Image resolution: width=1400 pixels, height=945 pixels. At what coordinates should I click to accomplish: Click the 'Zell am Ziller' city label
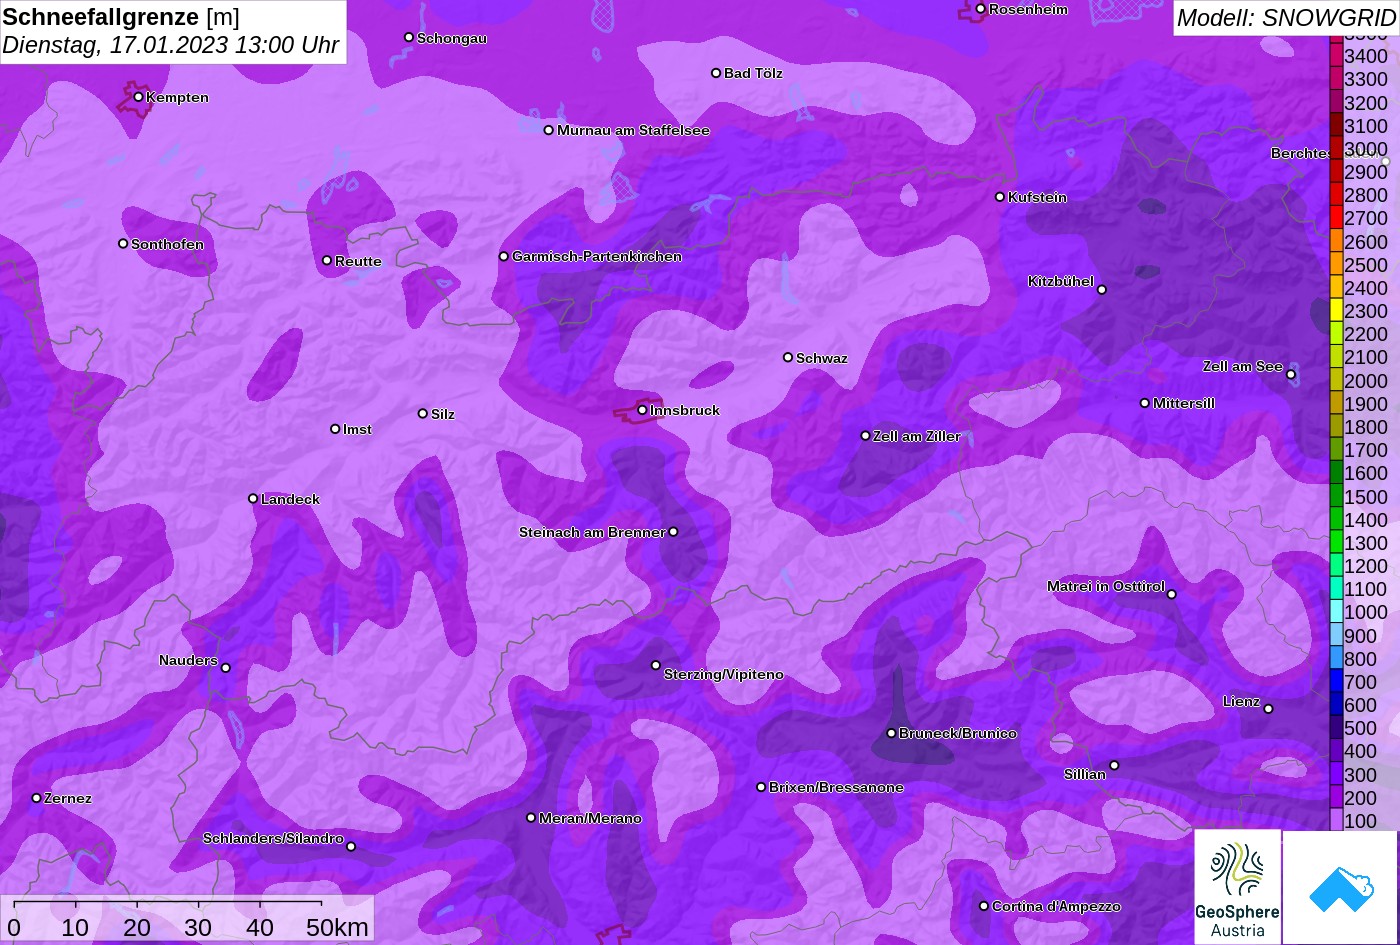pyautogui.click(x=917, y=436)
